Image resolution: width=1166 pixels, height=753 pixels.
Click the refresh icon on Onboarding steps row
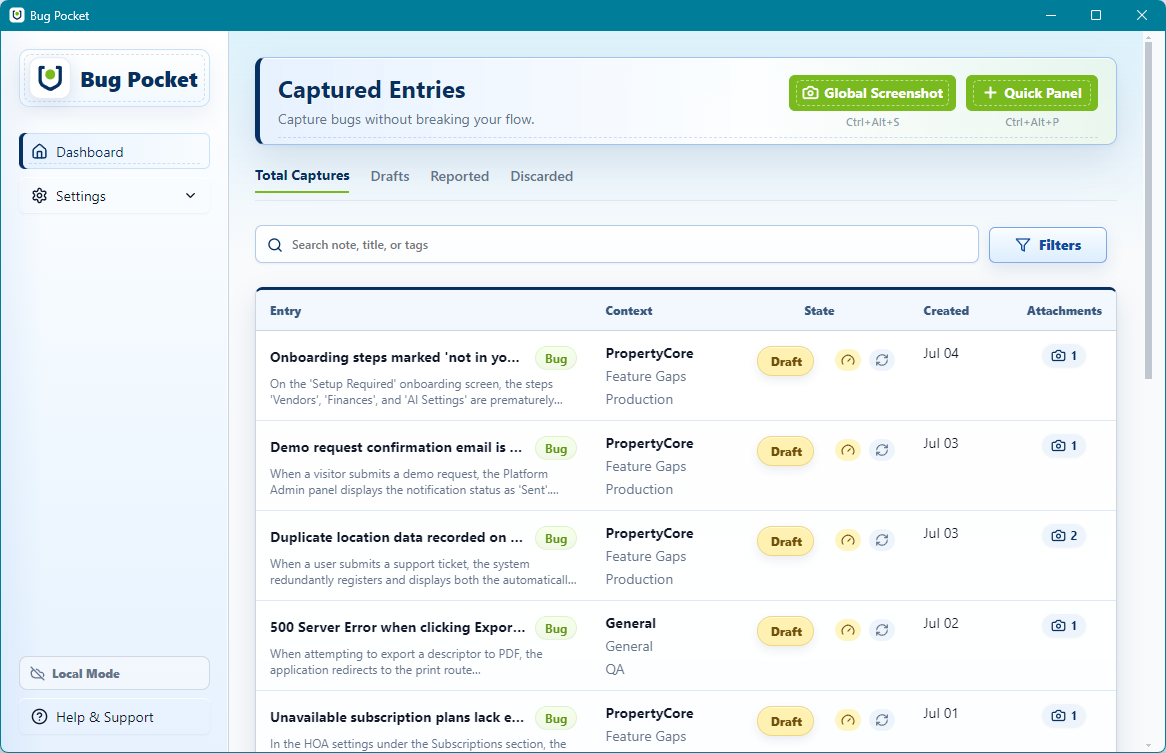(882, 361)
